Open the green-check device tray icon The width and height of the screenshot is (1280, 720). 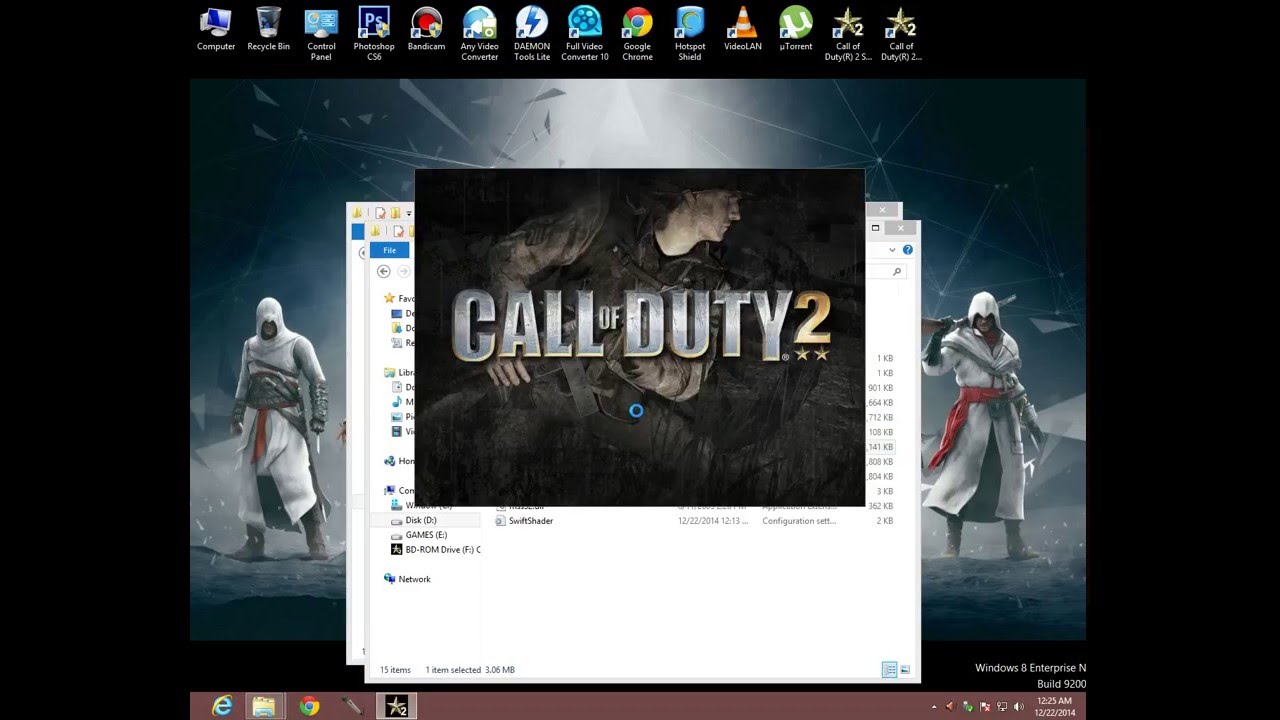click(x=967, y=707)
